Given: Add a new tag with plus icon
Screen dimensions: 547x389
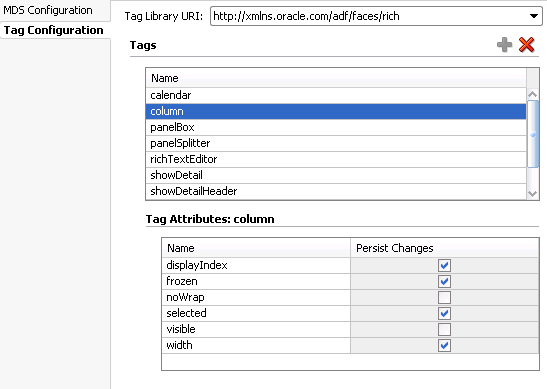Looking at the screenshot, I should click(x=504, y=45).
